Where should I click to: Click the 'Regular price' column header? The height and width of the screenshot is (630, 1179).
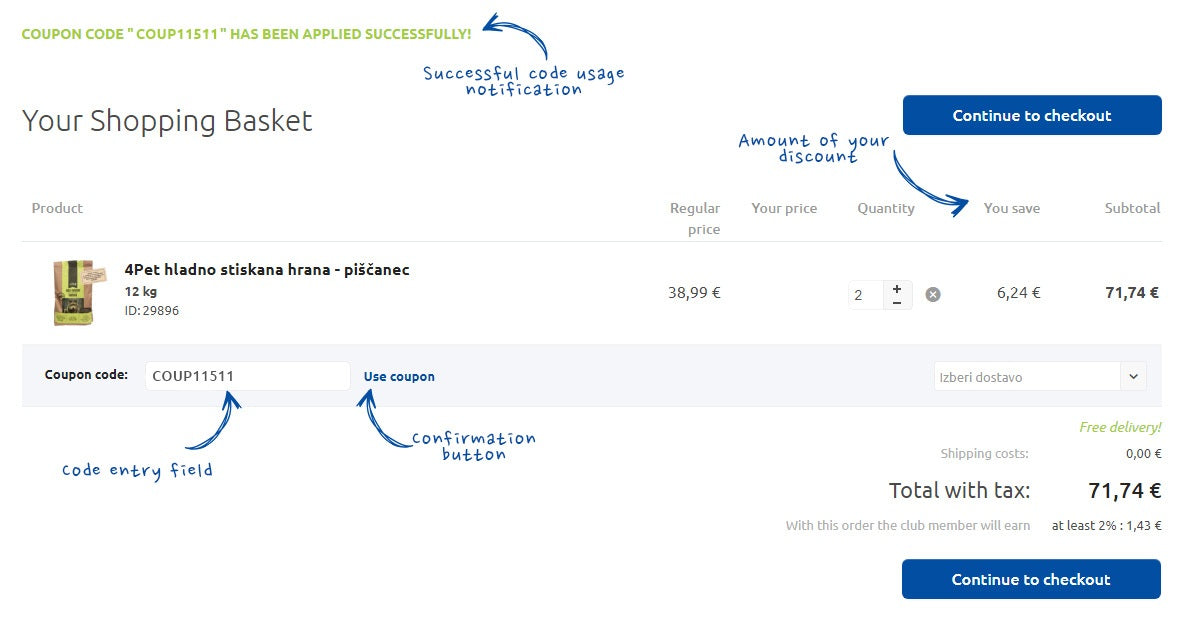pyautogui.click(x=696, y=218)
